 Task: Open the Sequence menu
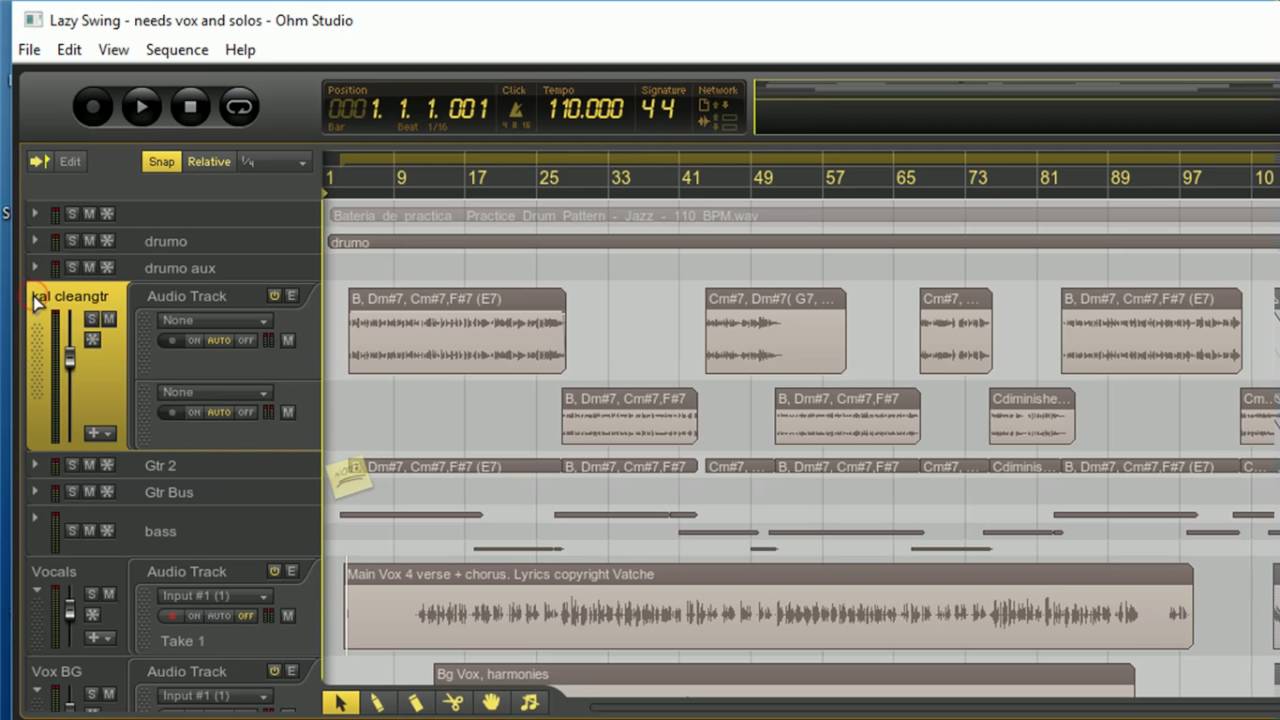point(177,49)
